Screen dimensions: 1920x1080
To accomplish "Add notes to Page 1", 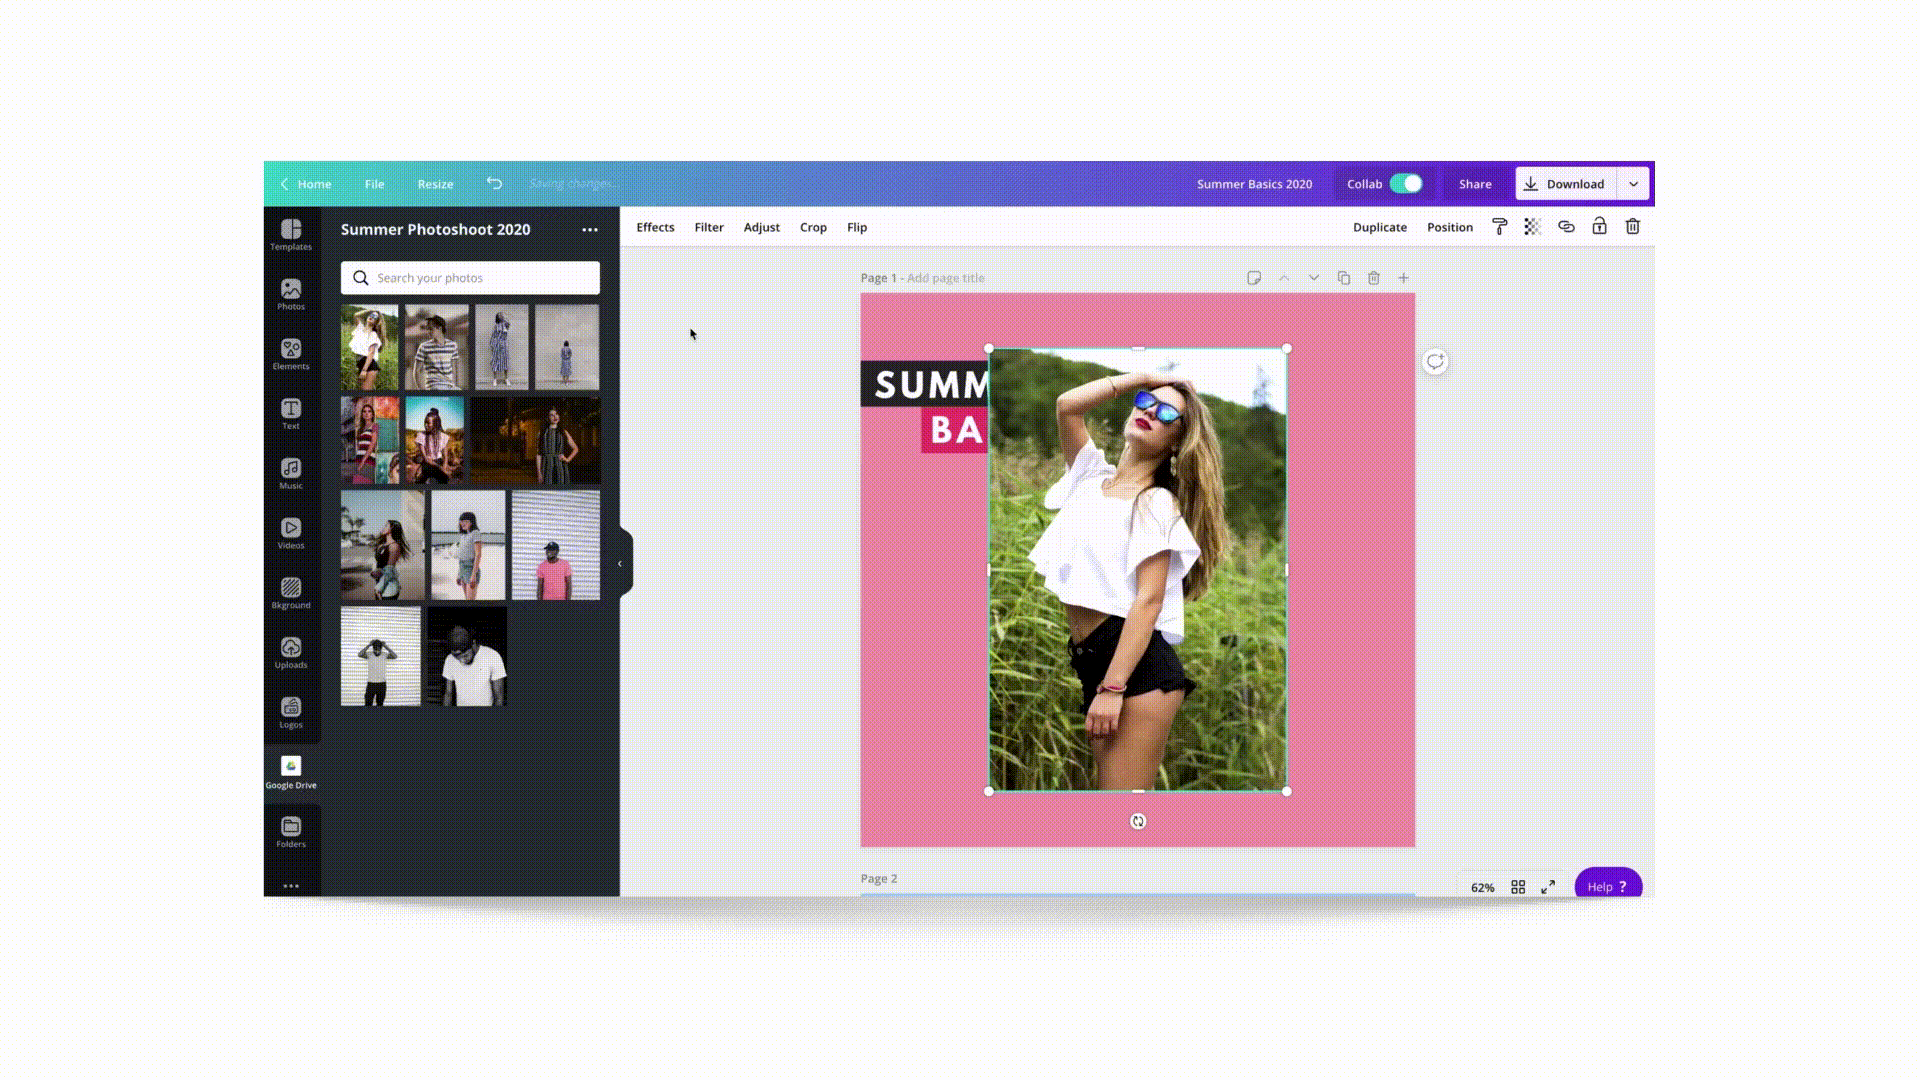I will click(x=1254, y=278).
